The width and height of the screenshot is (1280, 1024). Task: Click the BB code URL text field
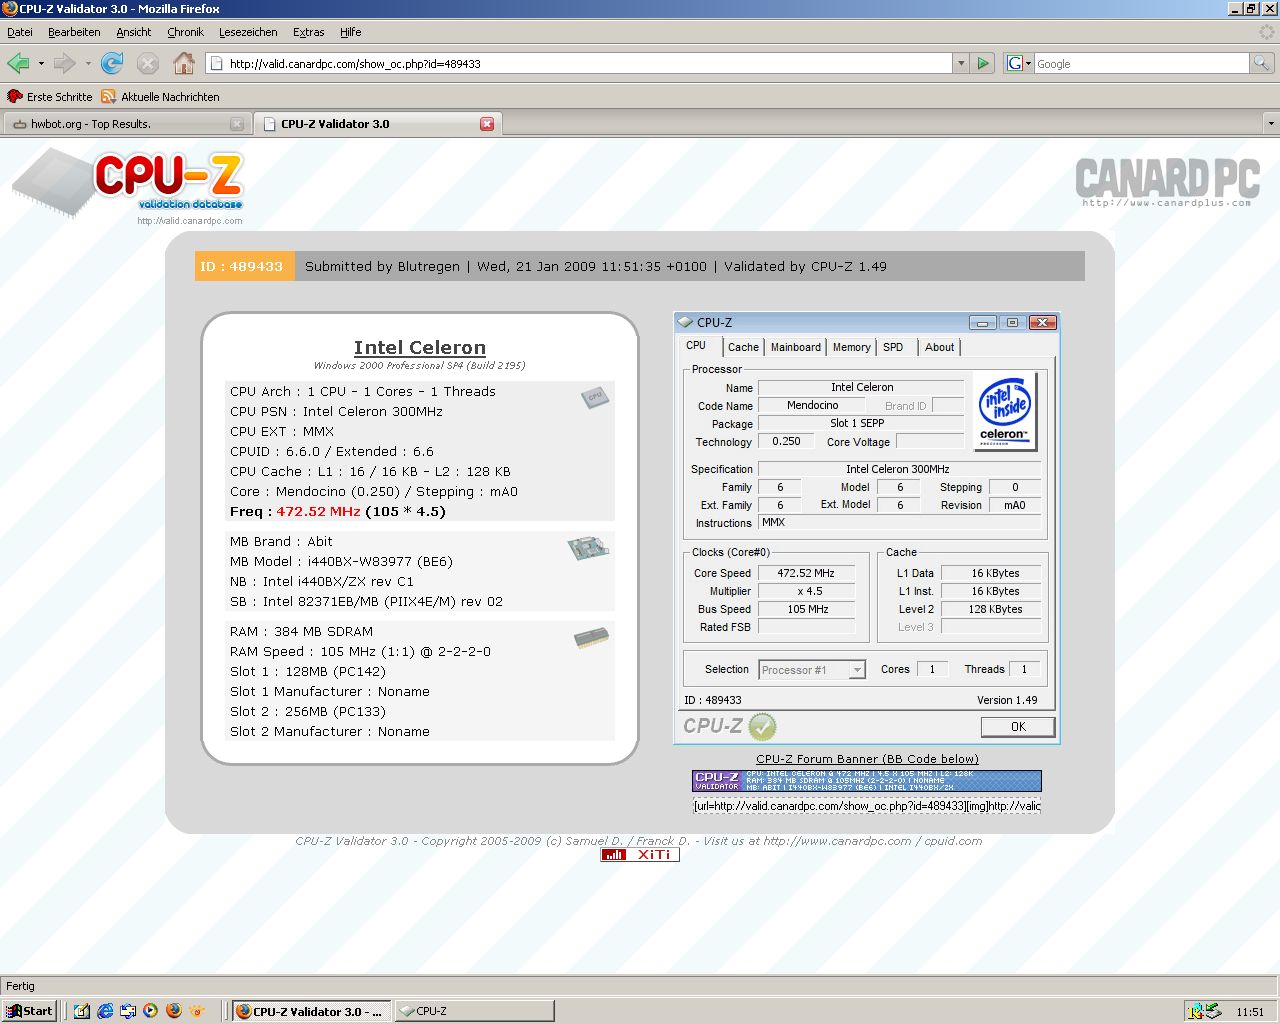867,806
